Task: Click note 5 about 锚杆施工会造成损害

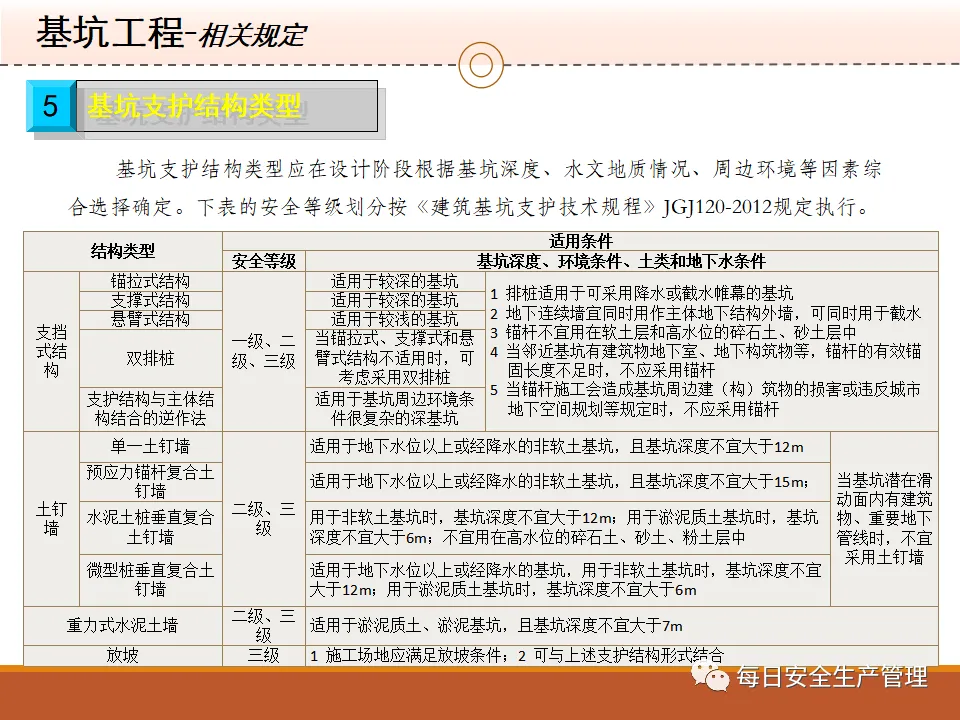Action: point(705,399)
